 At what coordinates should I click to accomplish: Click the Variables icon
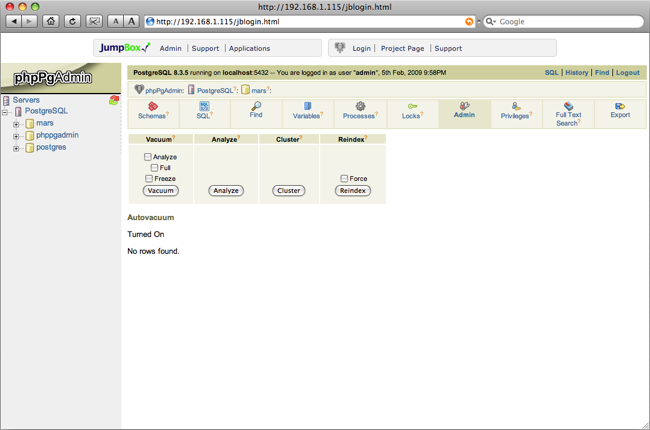pyautogui.click(x=308, y=106)
